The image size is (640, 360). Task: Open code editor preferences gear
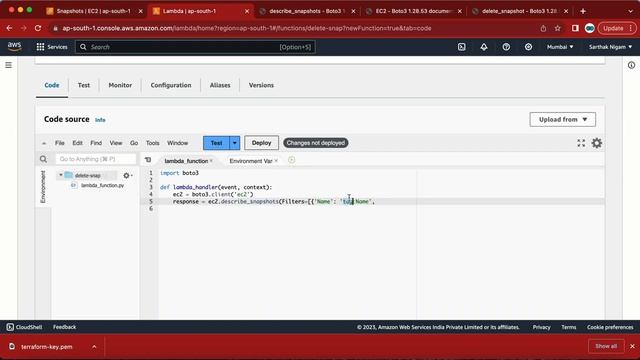[x=597, y=143]
